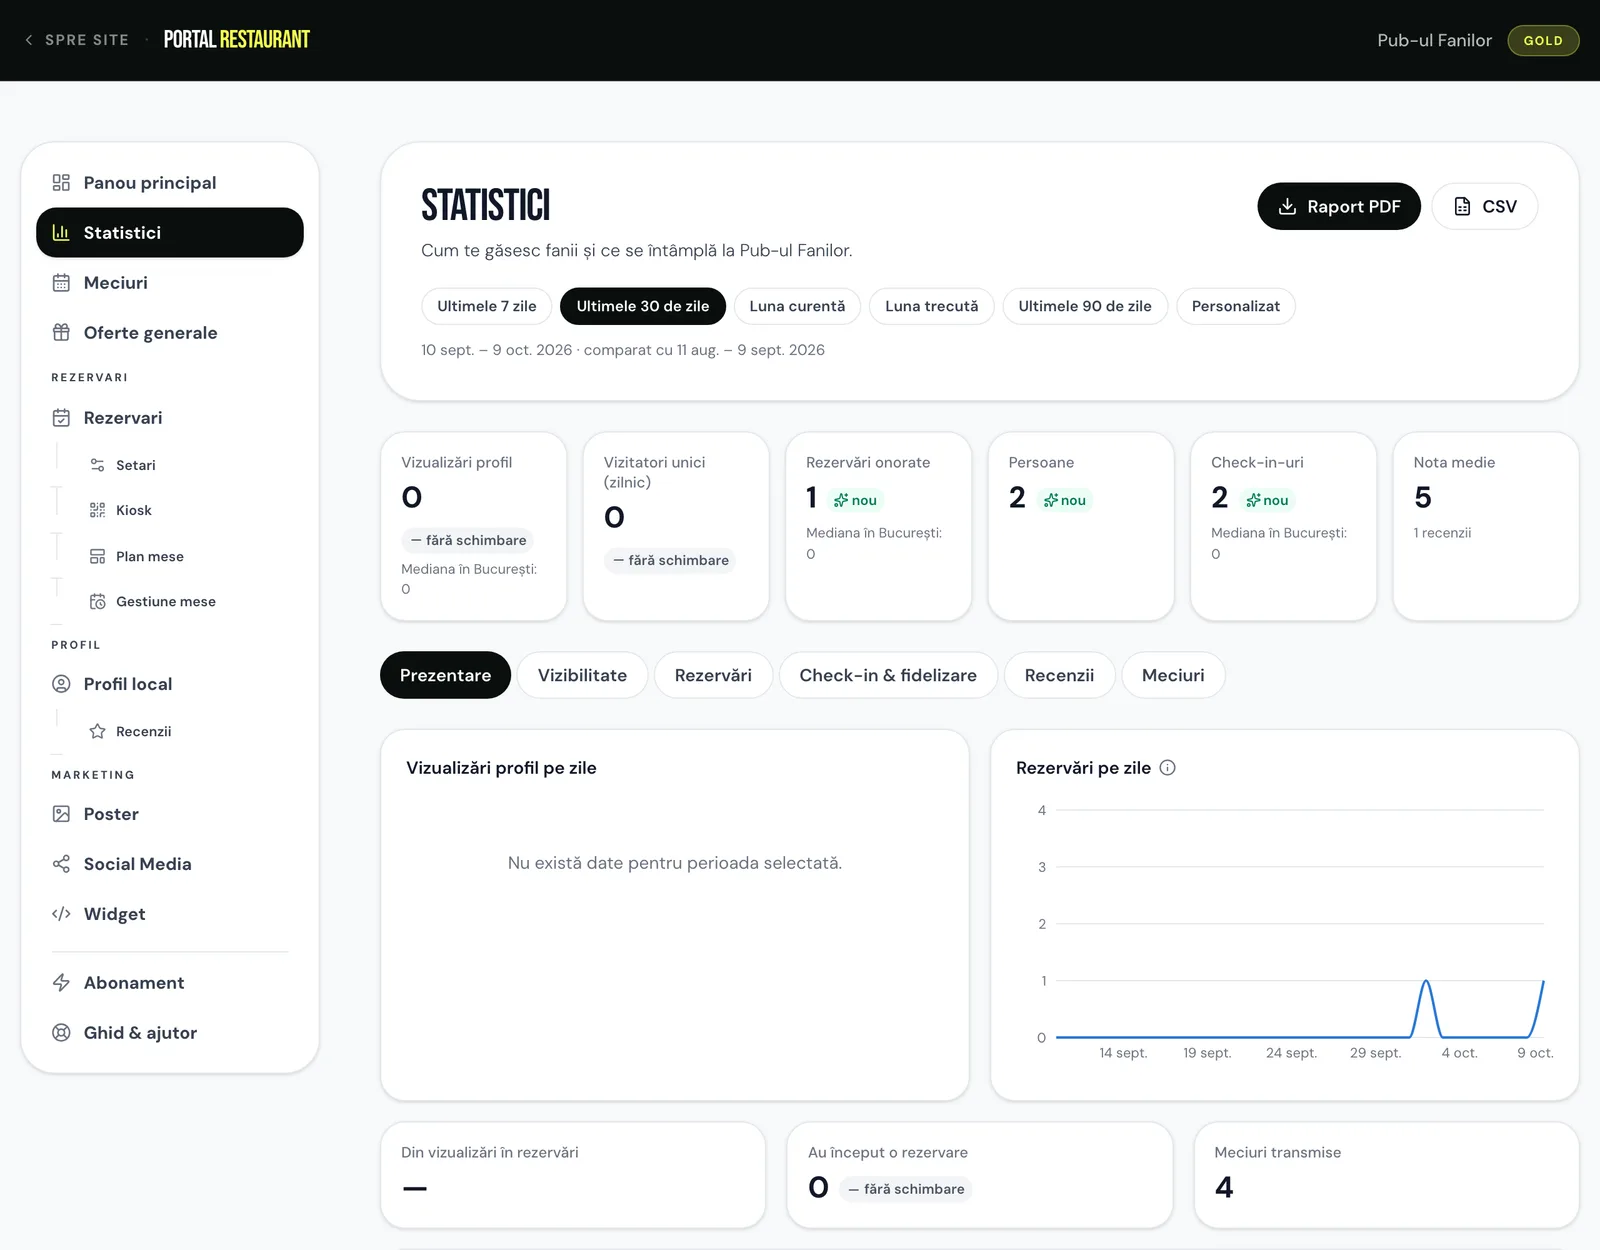Click the "1 recenzii" text
This screenshot has height=1250, width=1600.
[x=1442, y=533]
